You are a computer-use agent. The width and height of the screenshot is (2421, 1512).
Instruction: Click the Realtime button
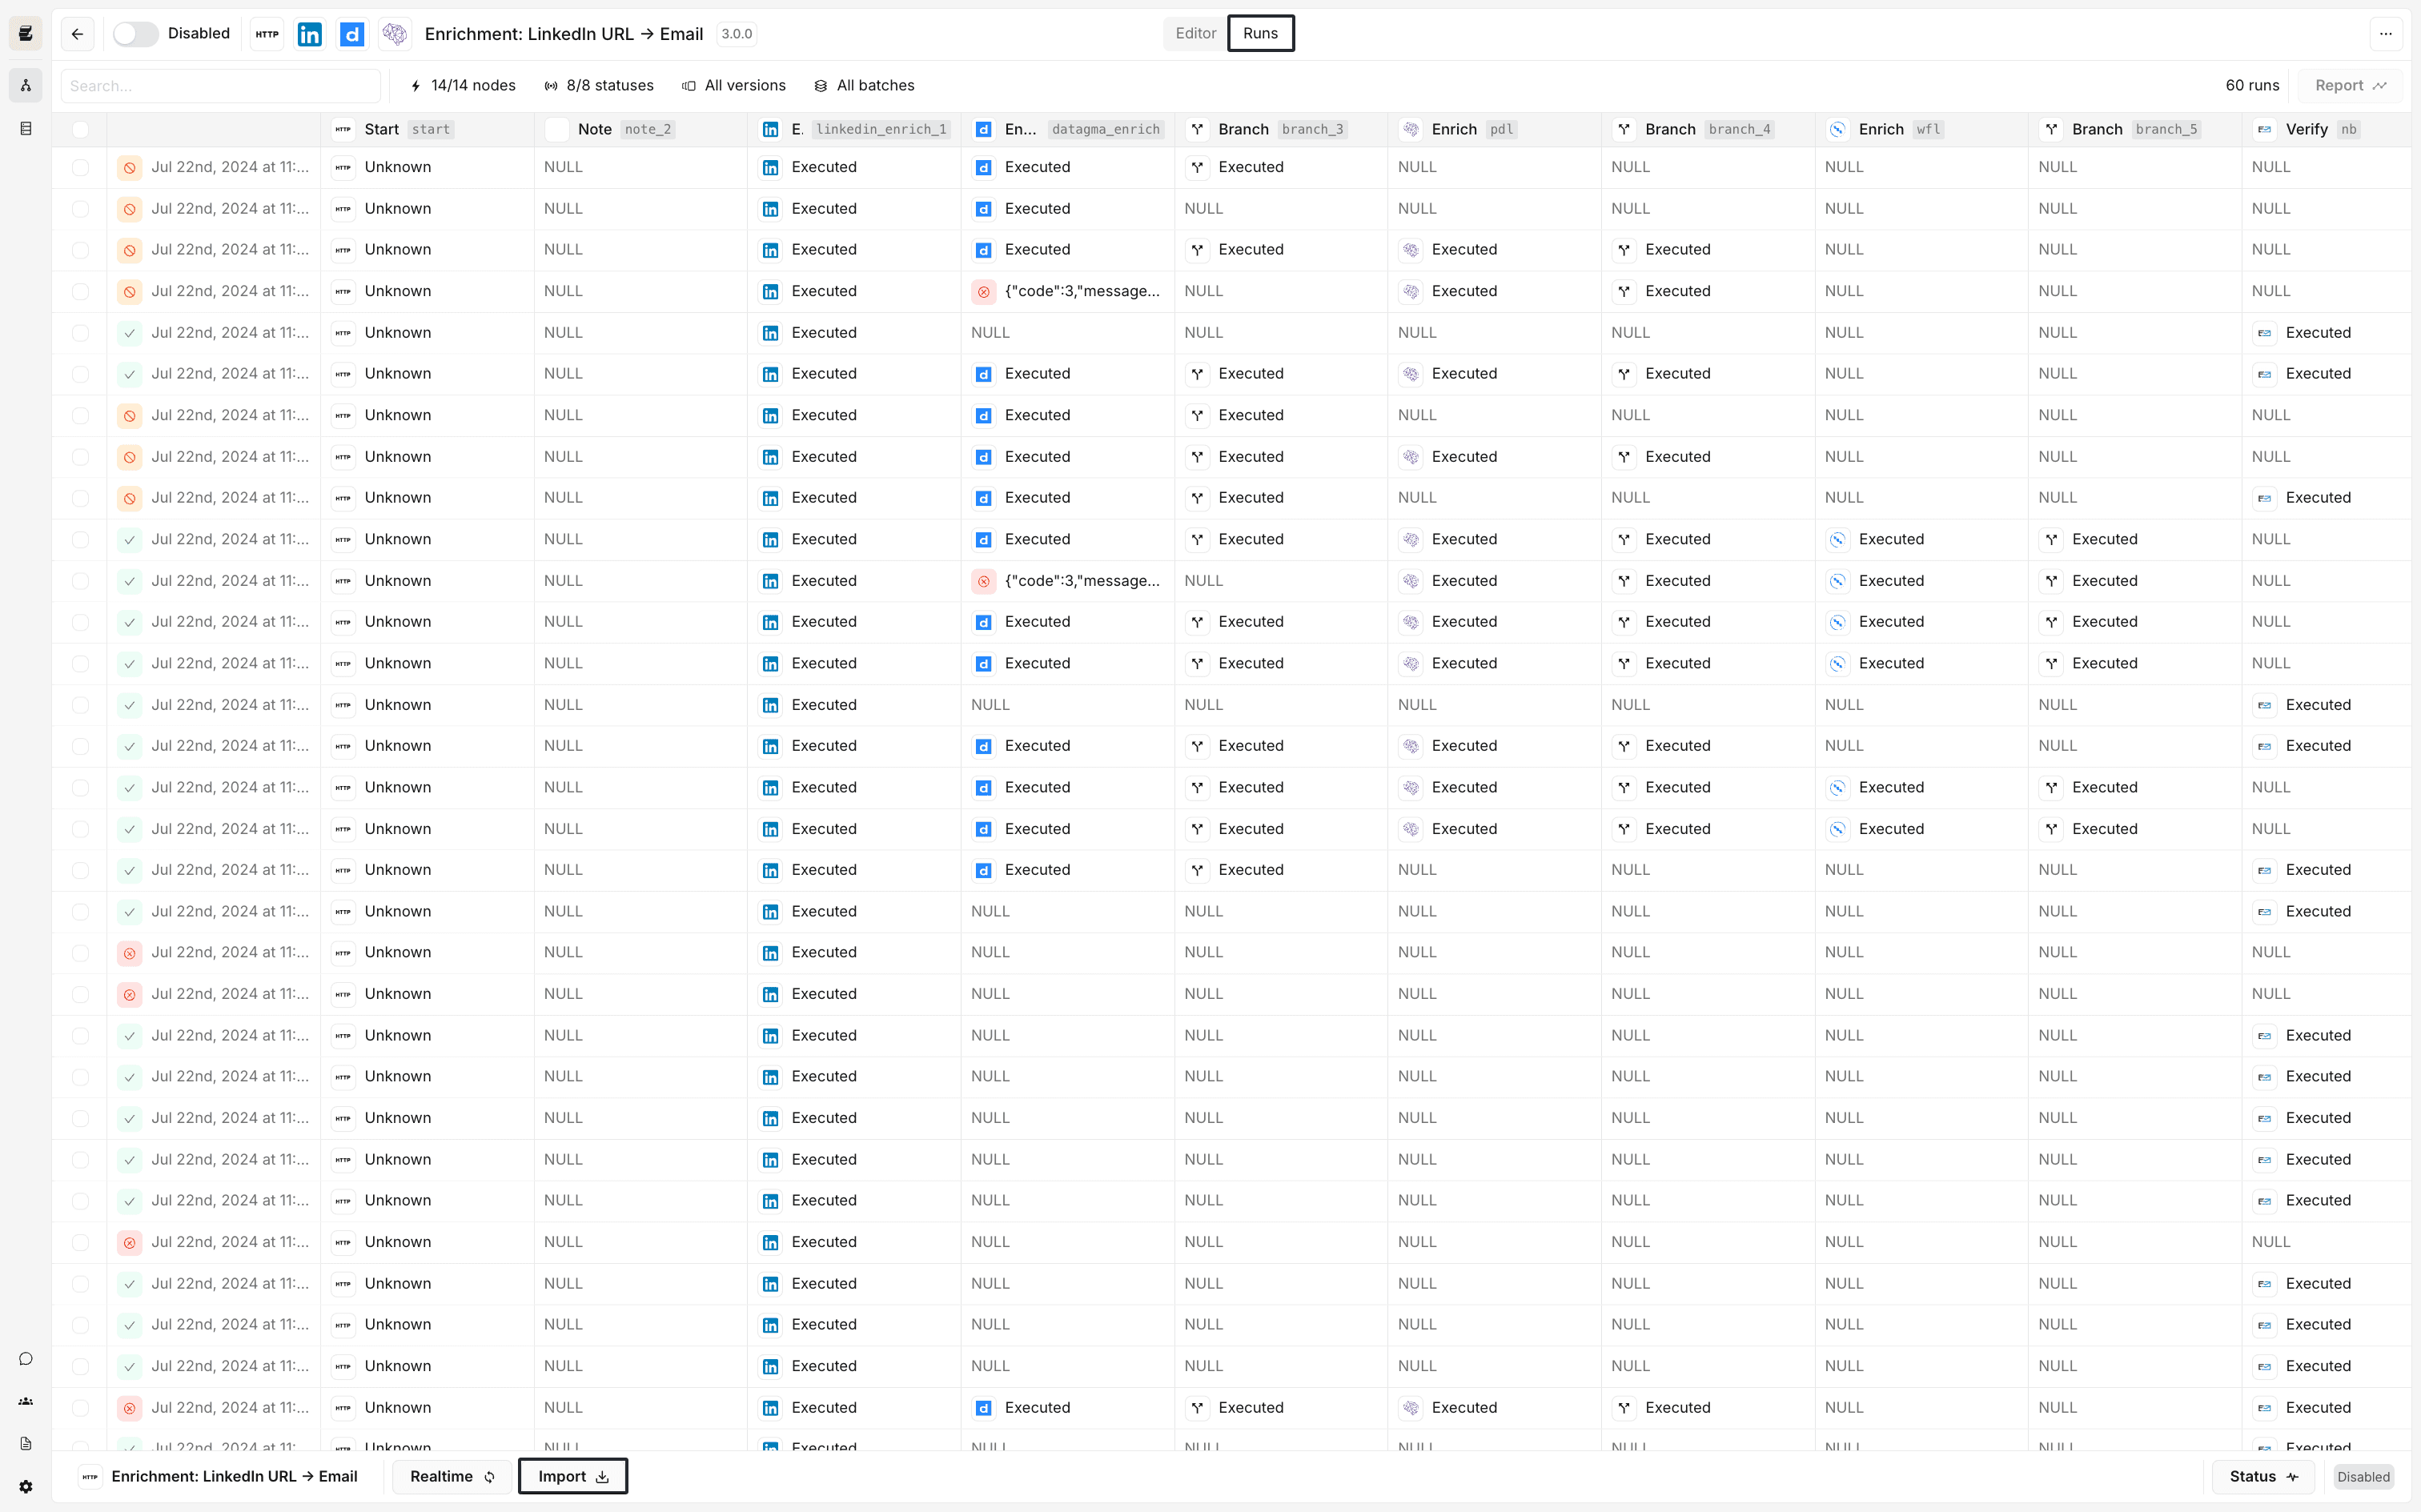click(x=452, y=1476)
